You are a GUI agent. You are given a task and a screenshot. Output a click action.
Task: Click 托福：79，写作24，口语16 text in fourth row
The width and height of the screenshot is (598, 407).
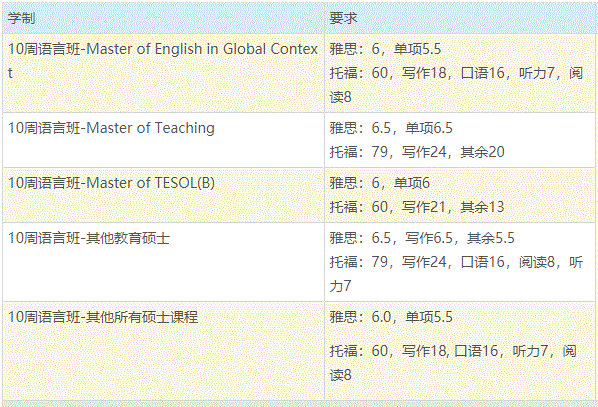(x=417, y=262)
